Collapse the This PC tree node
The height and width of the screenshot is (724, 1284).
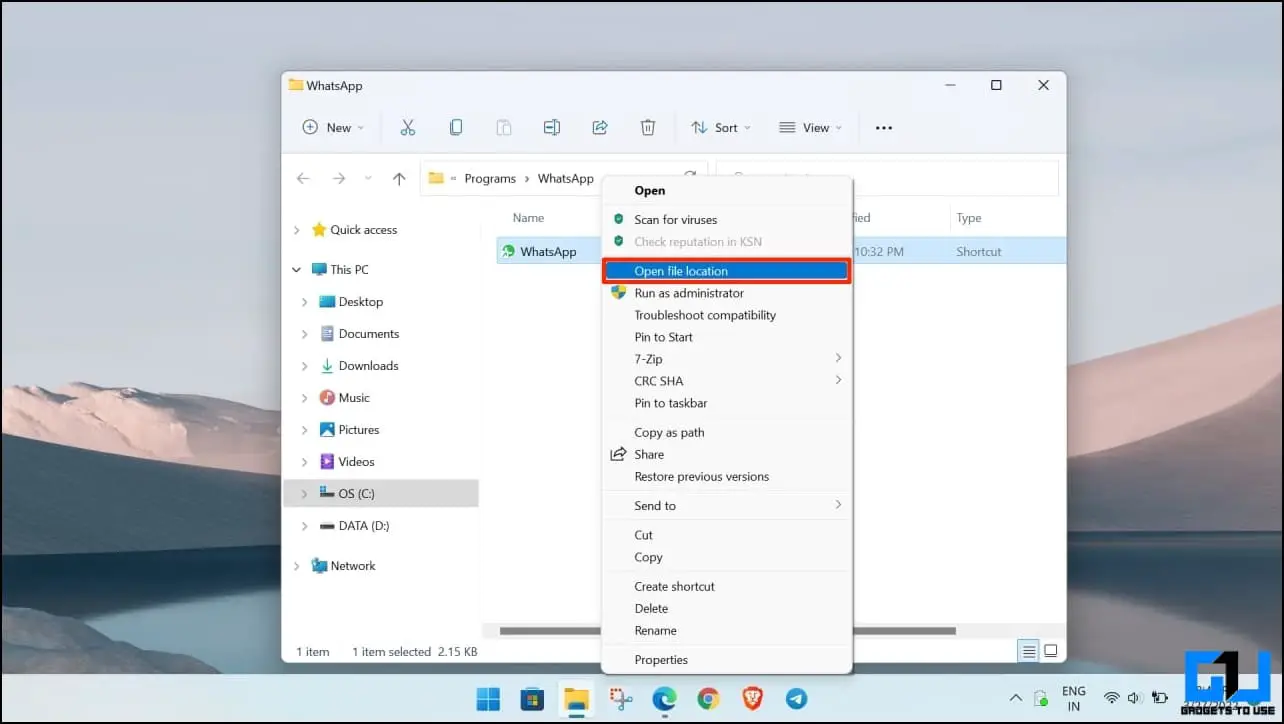tap(296, 270)
